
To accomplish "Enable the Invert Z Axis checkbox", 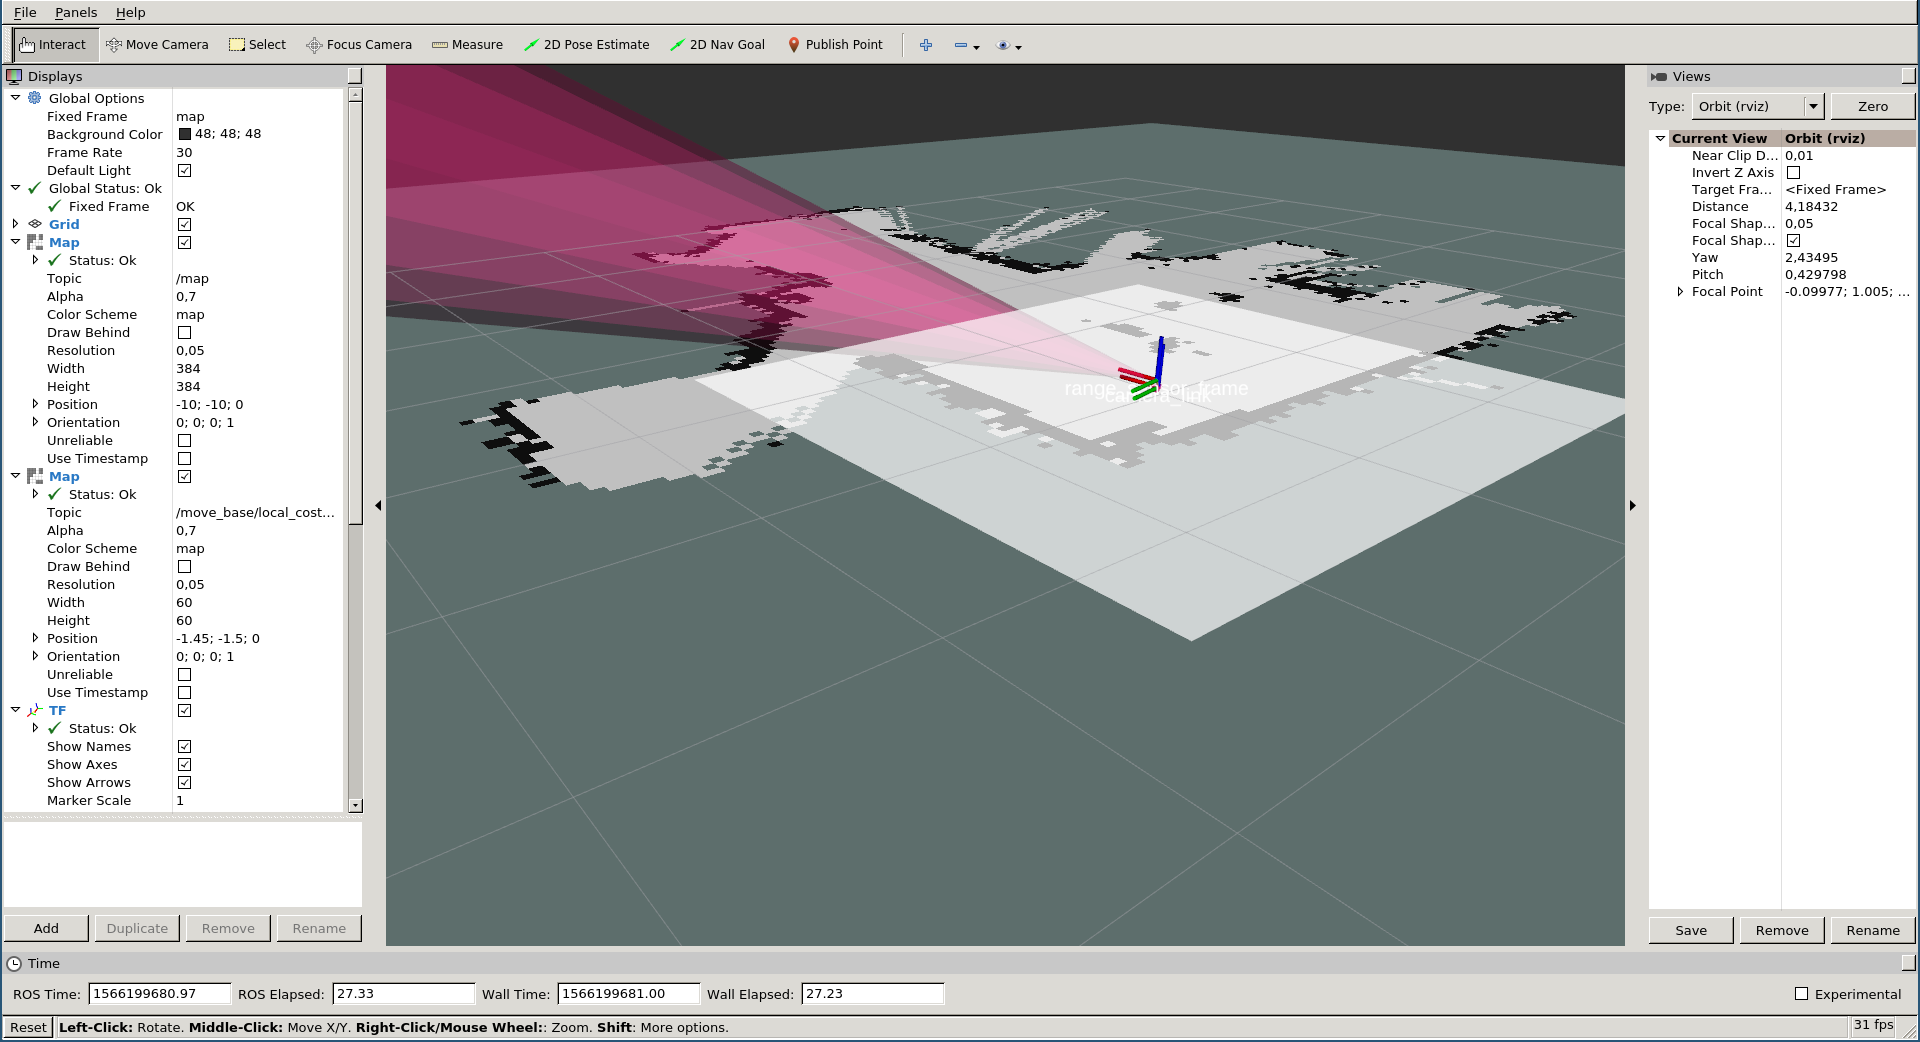I will 1793,172.
